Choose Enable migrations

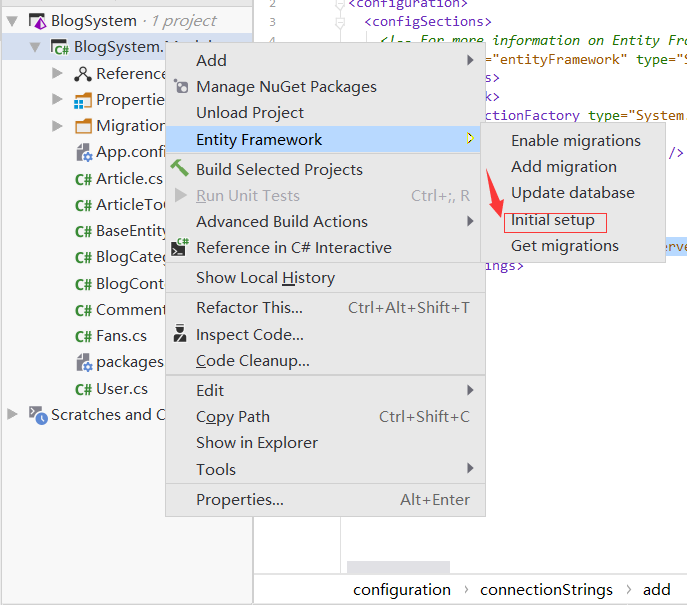coord(573,141)
